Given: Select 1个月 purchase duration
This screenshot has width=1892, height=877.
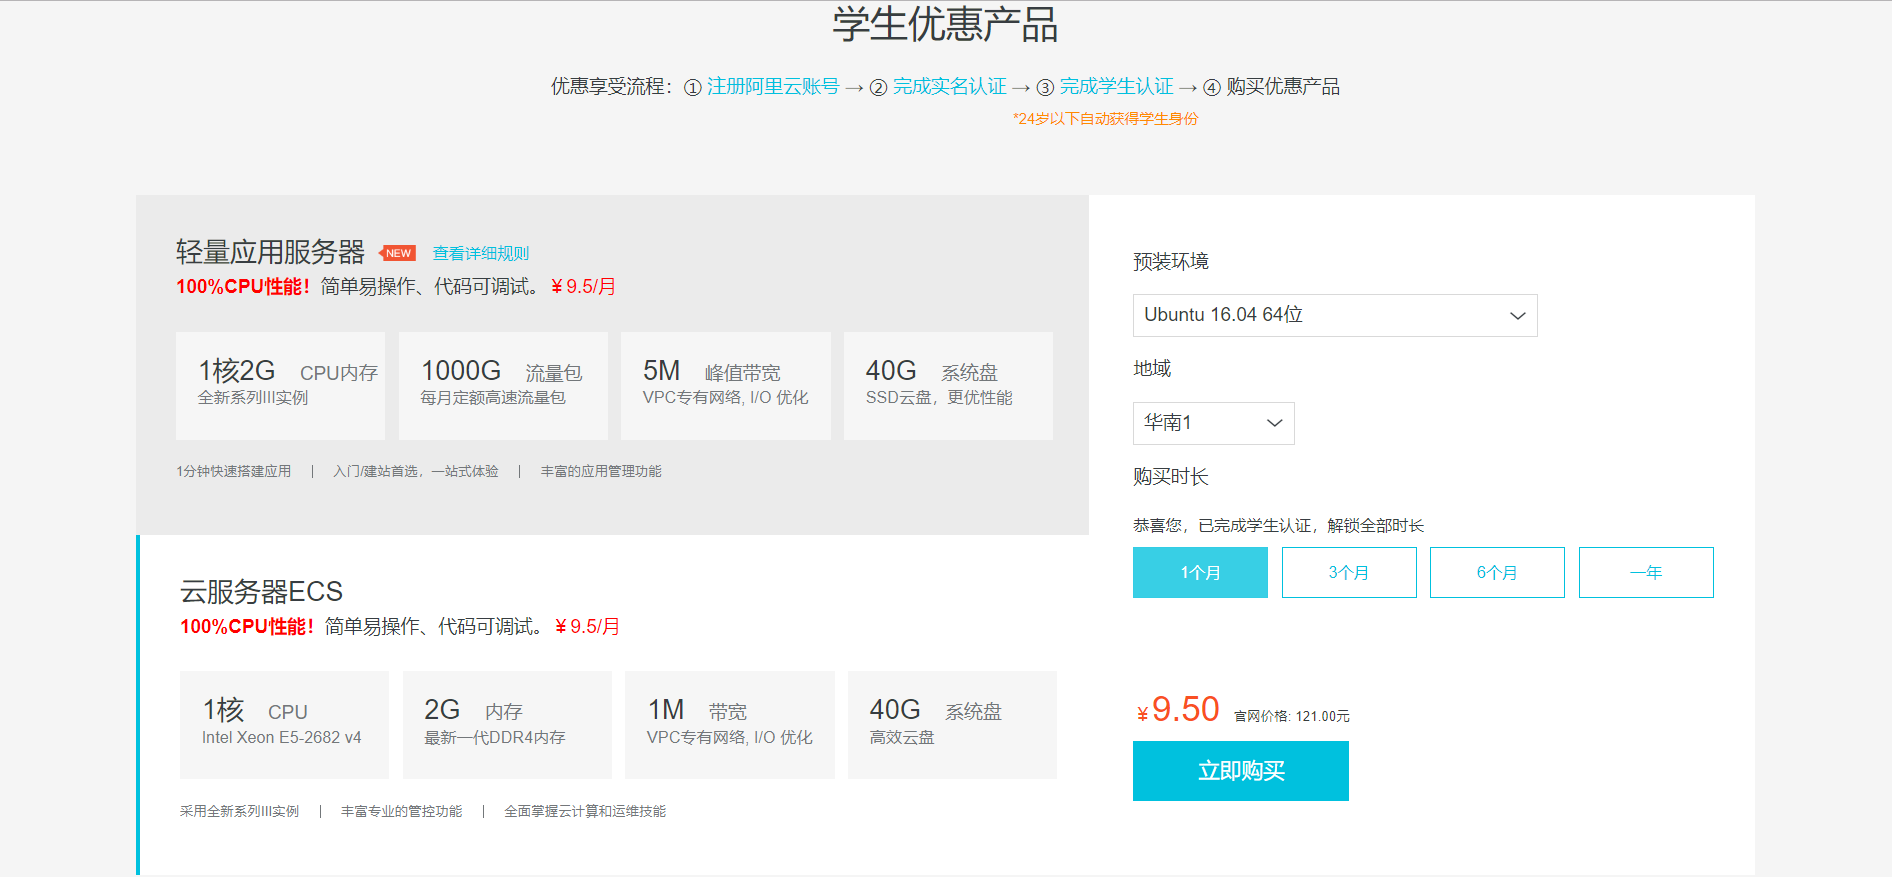Looking at the screenshot, I should pos(1200,572).
